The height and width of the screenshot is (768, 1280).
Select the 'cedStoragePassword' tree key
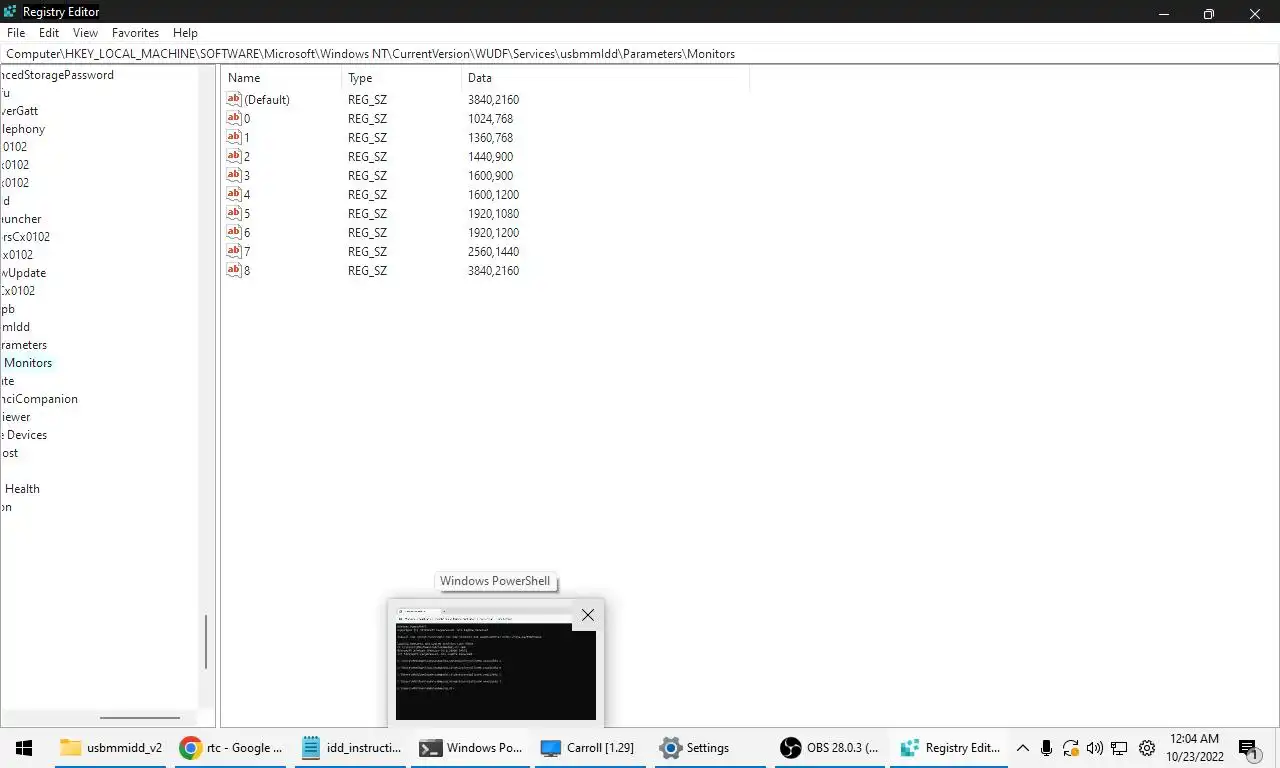click(x=57, y=75)
